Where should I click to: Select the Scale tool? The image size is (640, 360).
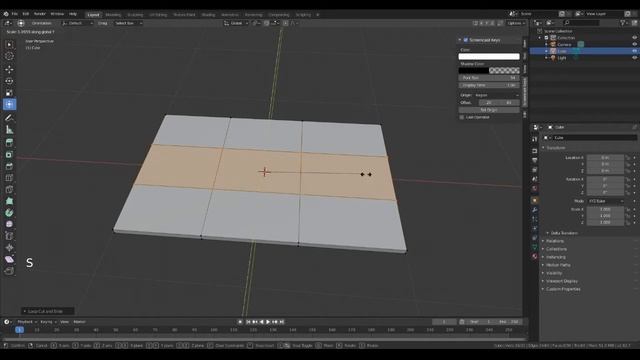pos(9,93)
